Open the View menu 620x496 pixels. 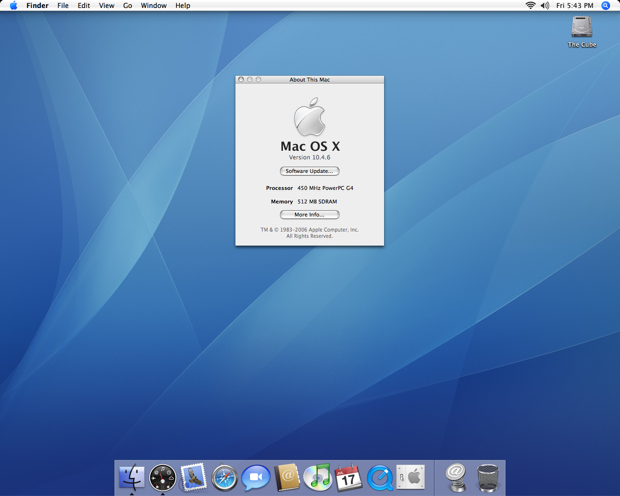click(106, 6)
